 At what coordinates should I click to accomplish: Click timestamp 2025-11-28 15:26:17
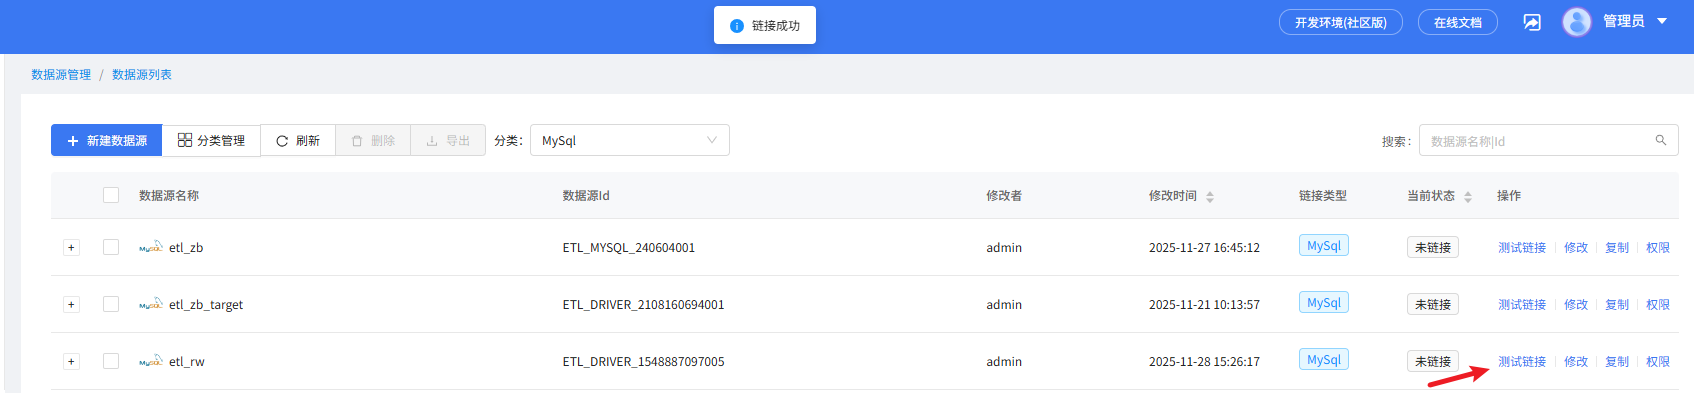click(x=1204, y=362)
